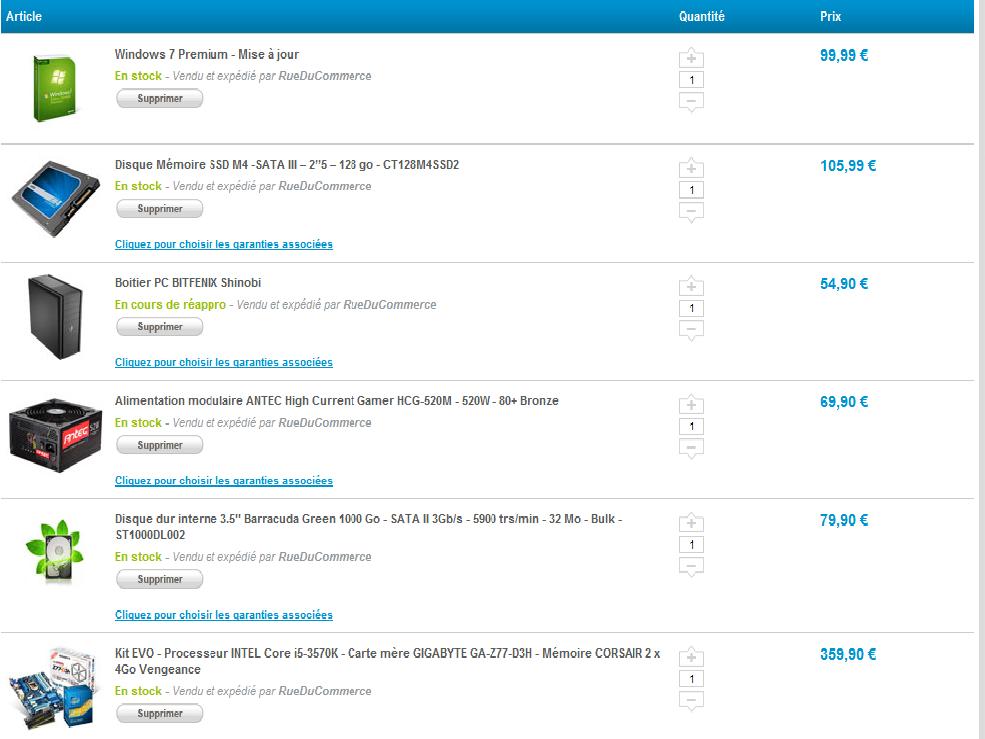Decrease quantity of Barracuda Green hard drive
This screenshot has height=739, width=985.
click(x=691, y=567)
